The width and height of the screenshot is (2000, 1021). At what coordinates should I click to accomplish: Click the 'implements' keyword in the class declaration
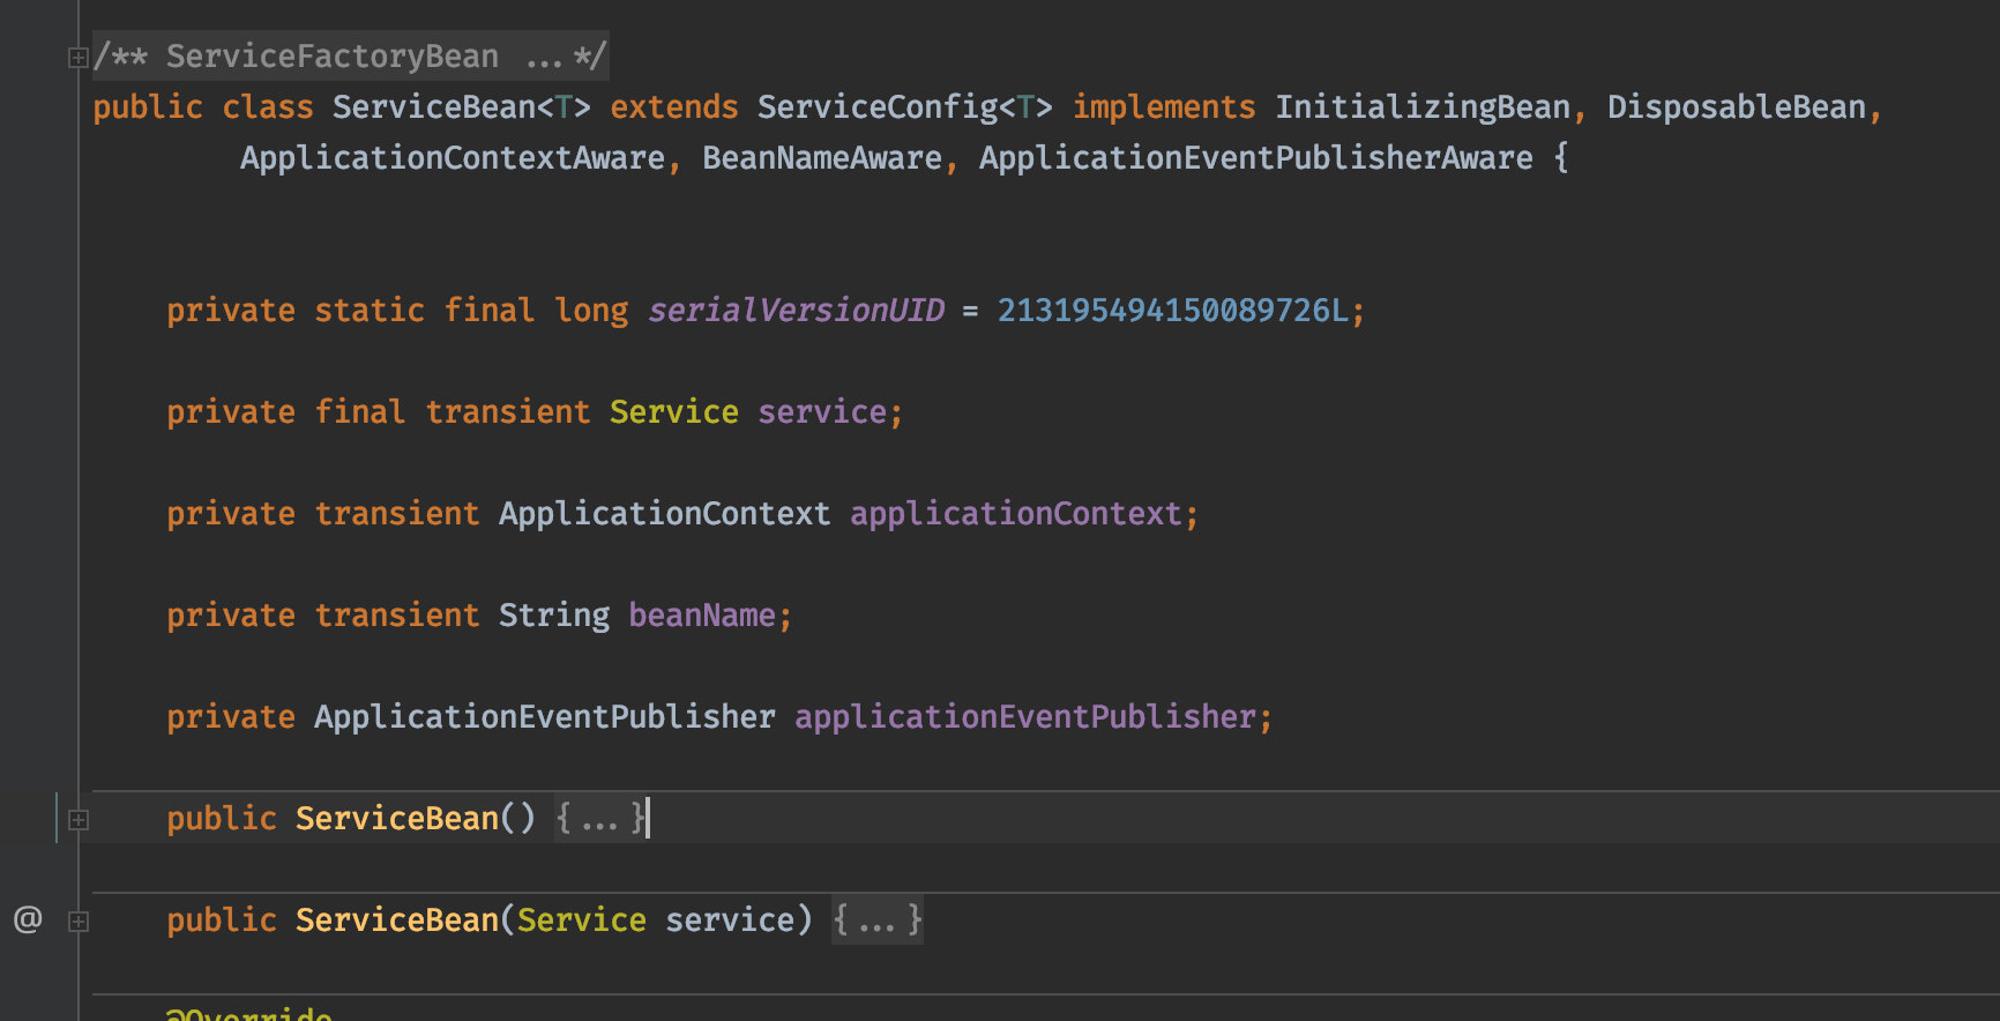[1164, 107]
